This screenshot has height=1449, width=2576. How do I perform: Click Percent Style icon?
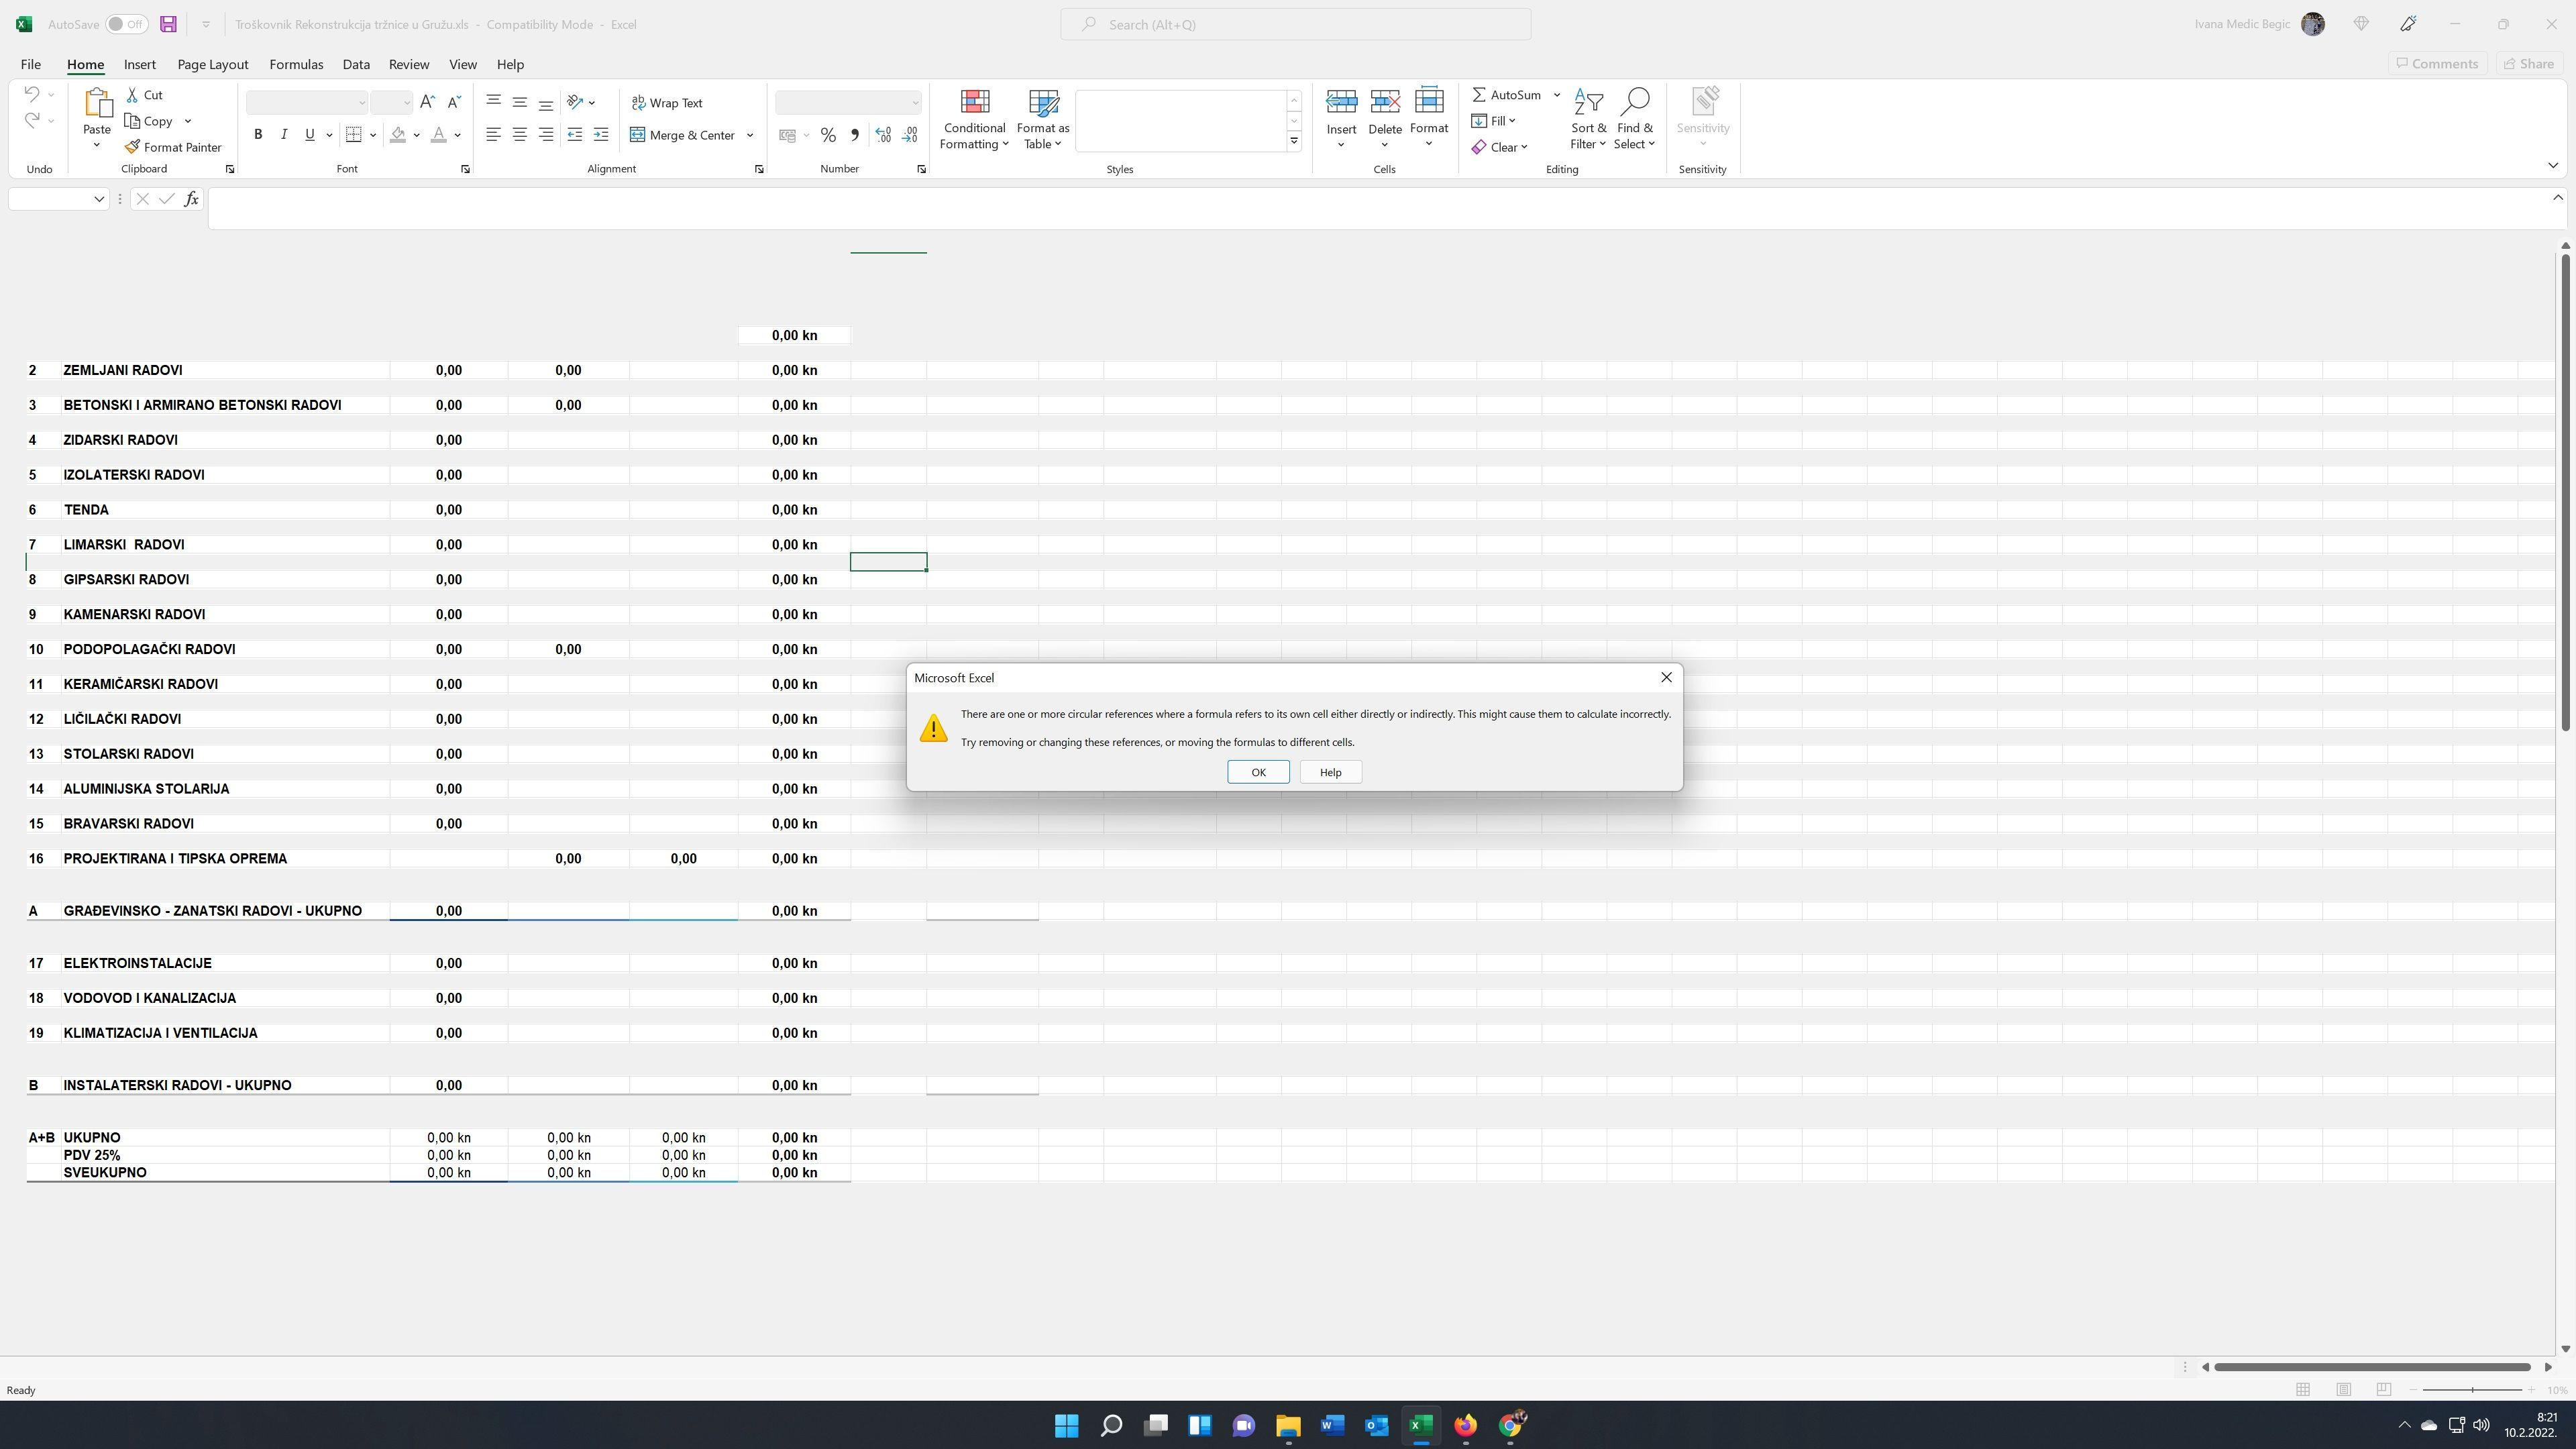(828, 135)
